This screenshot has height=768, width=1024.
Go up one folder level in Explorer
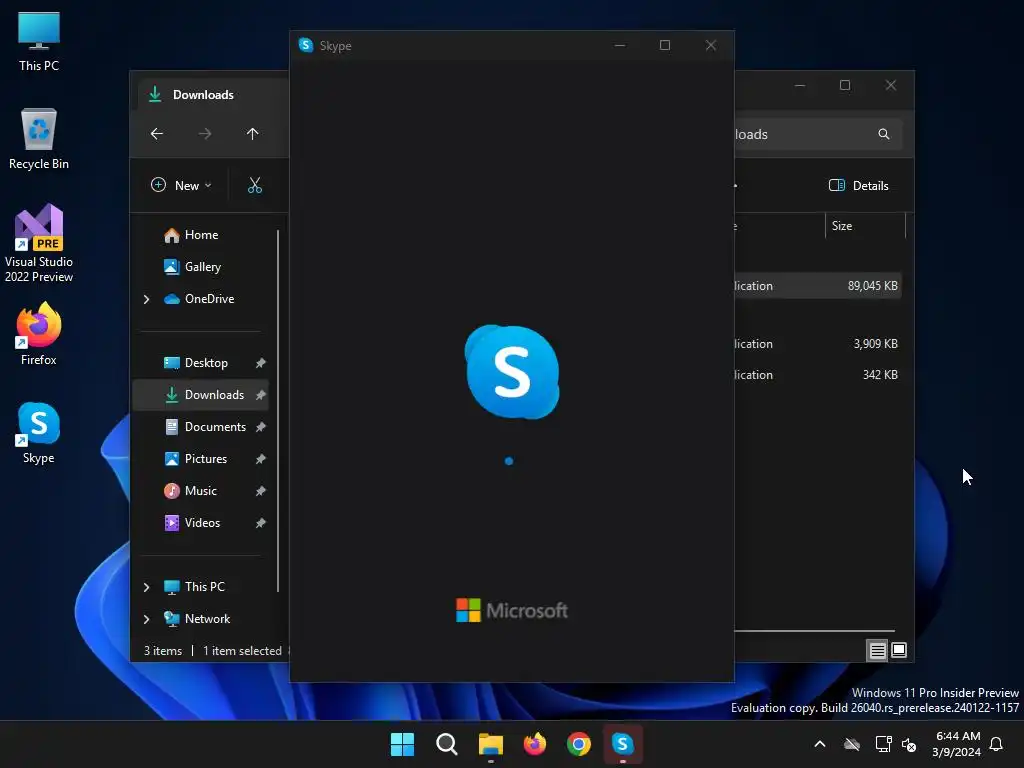[x=252, y=134]
